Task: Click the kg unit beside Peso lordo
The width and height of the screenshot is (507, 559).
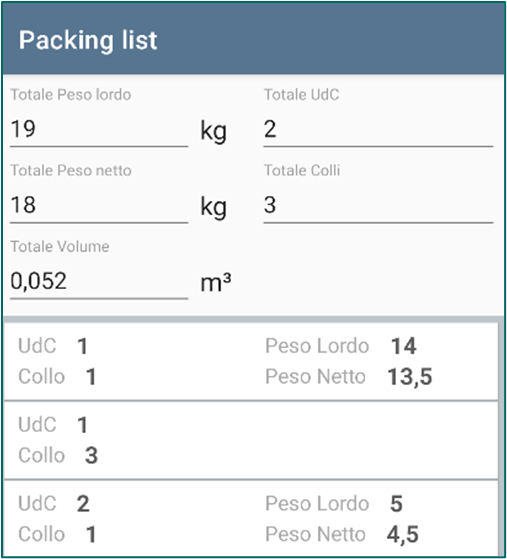Action: pyautogui.click(x=214, y=132)
